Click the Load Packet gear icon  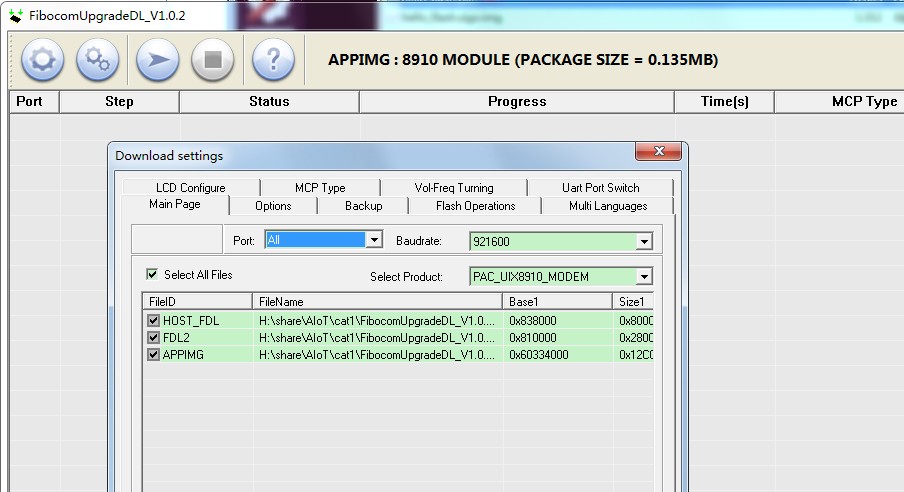43,59
